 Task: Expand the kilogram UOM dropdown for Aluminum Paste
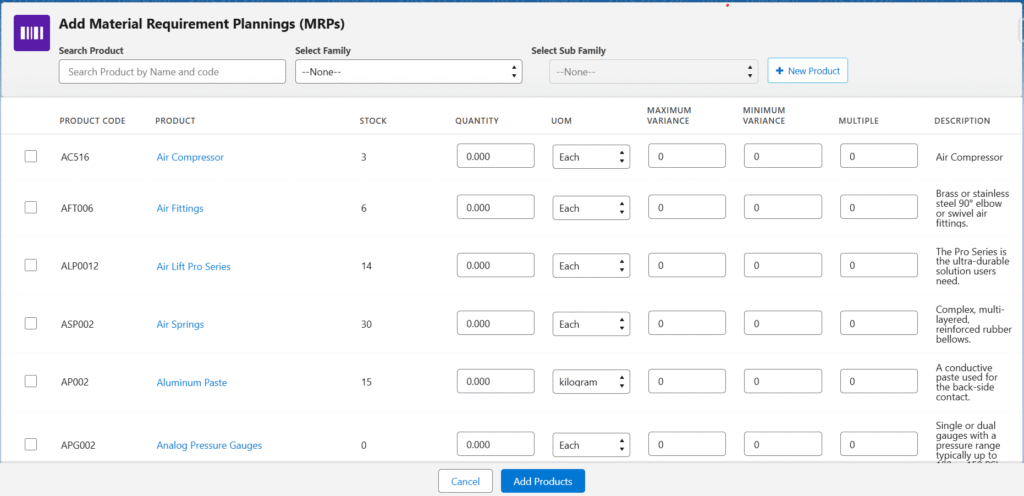[x=591, y=382]
